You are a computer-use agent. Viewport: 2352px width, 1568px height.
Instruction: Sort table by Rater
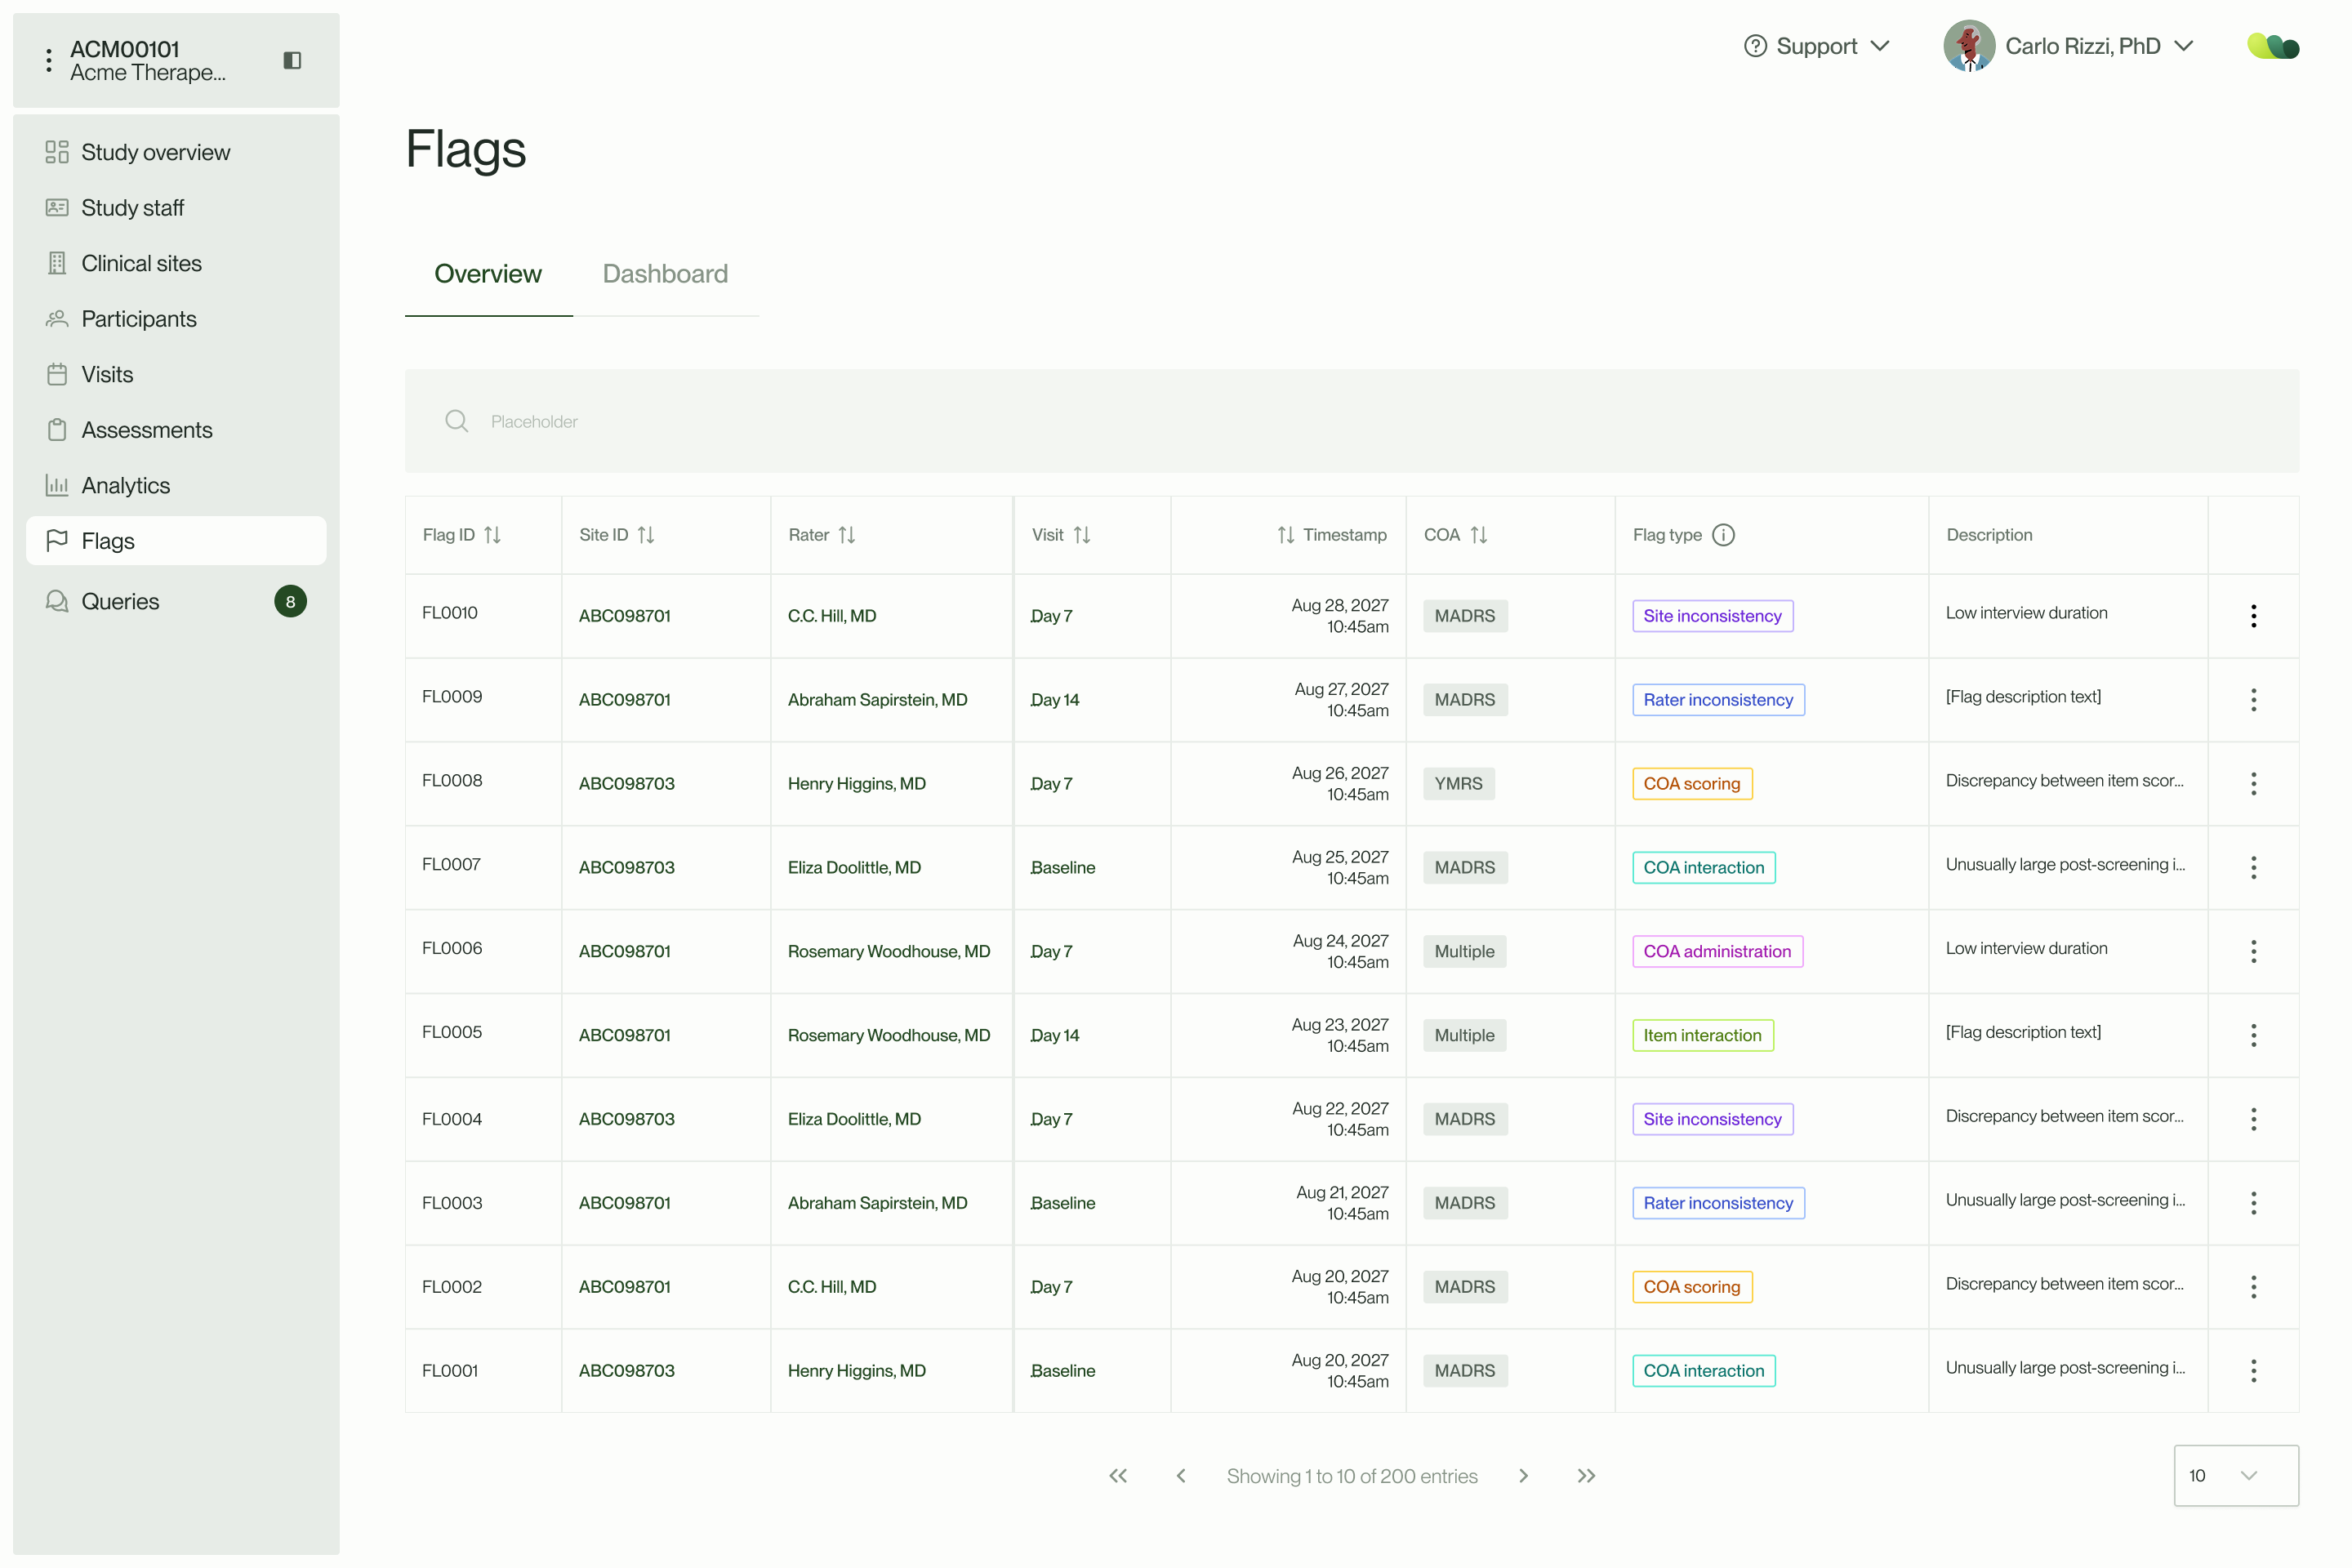847,535
